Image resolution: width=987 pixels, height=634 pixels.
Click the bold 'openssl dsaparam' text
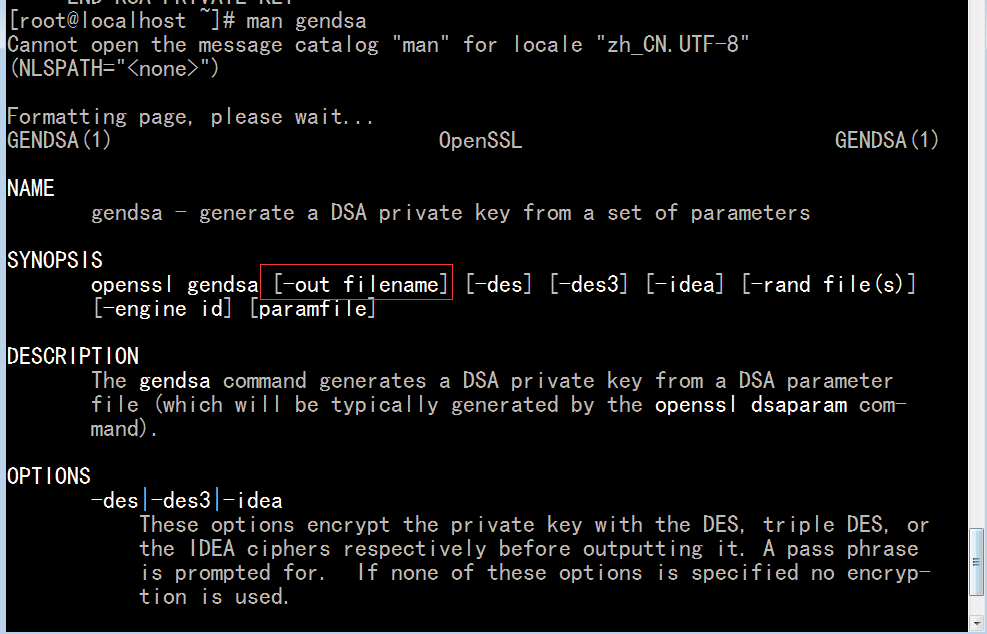[x=751, y=405]
